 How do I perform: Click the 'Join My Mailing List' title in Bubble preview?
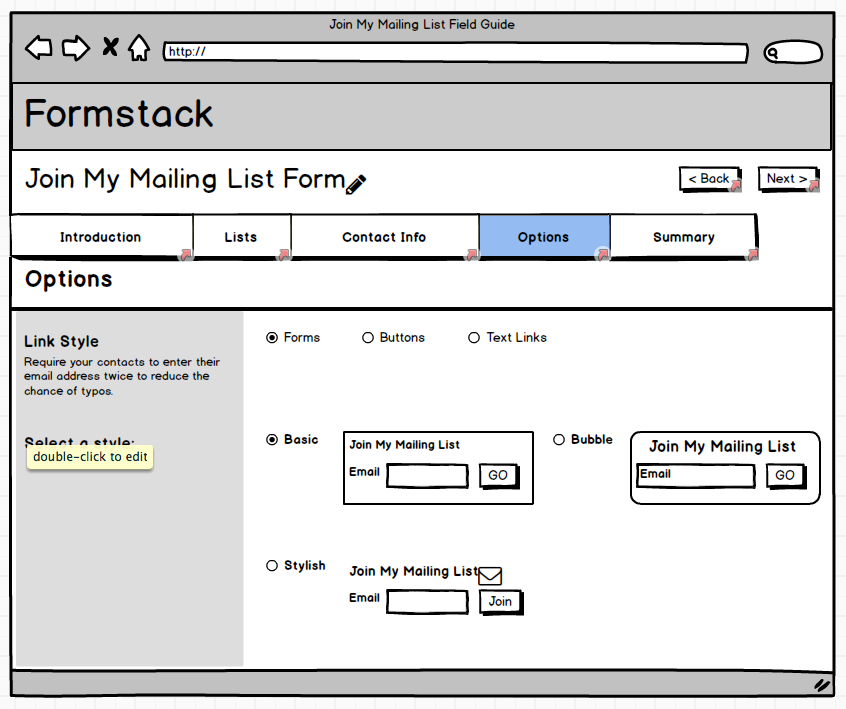(x=722, y=446)
